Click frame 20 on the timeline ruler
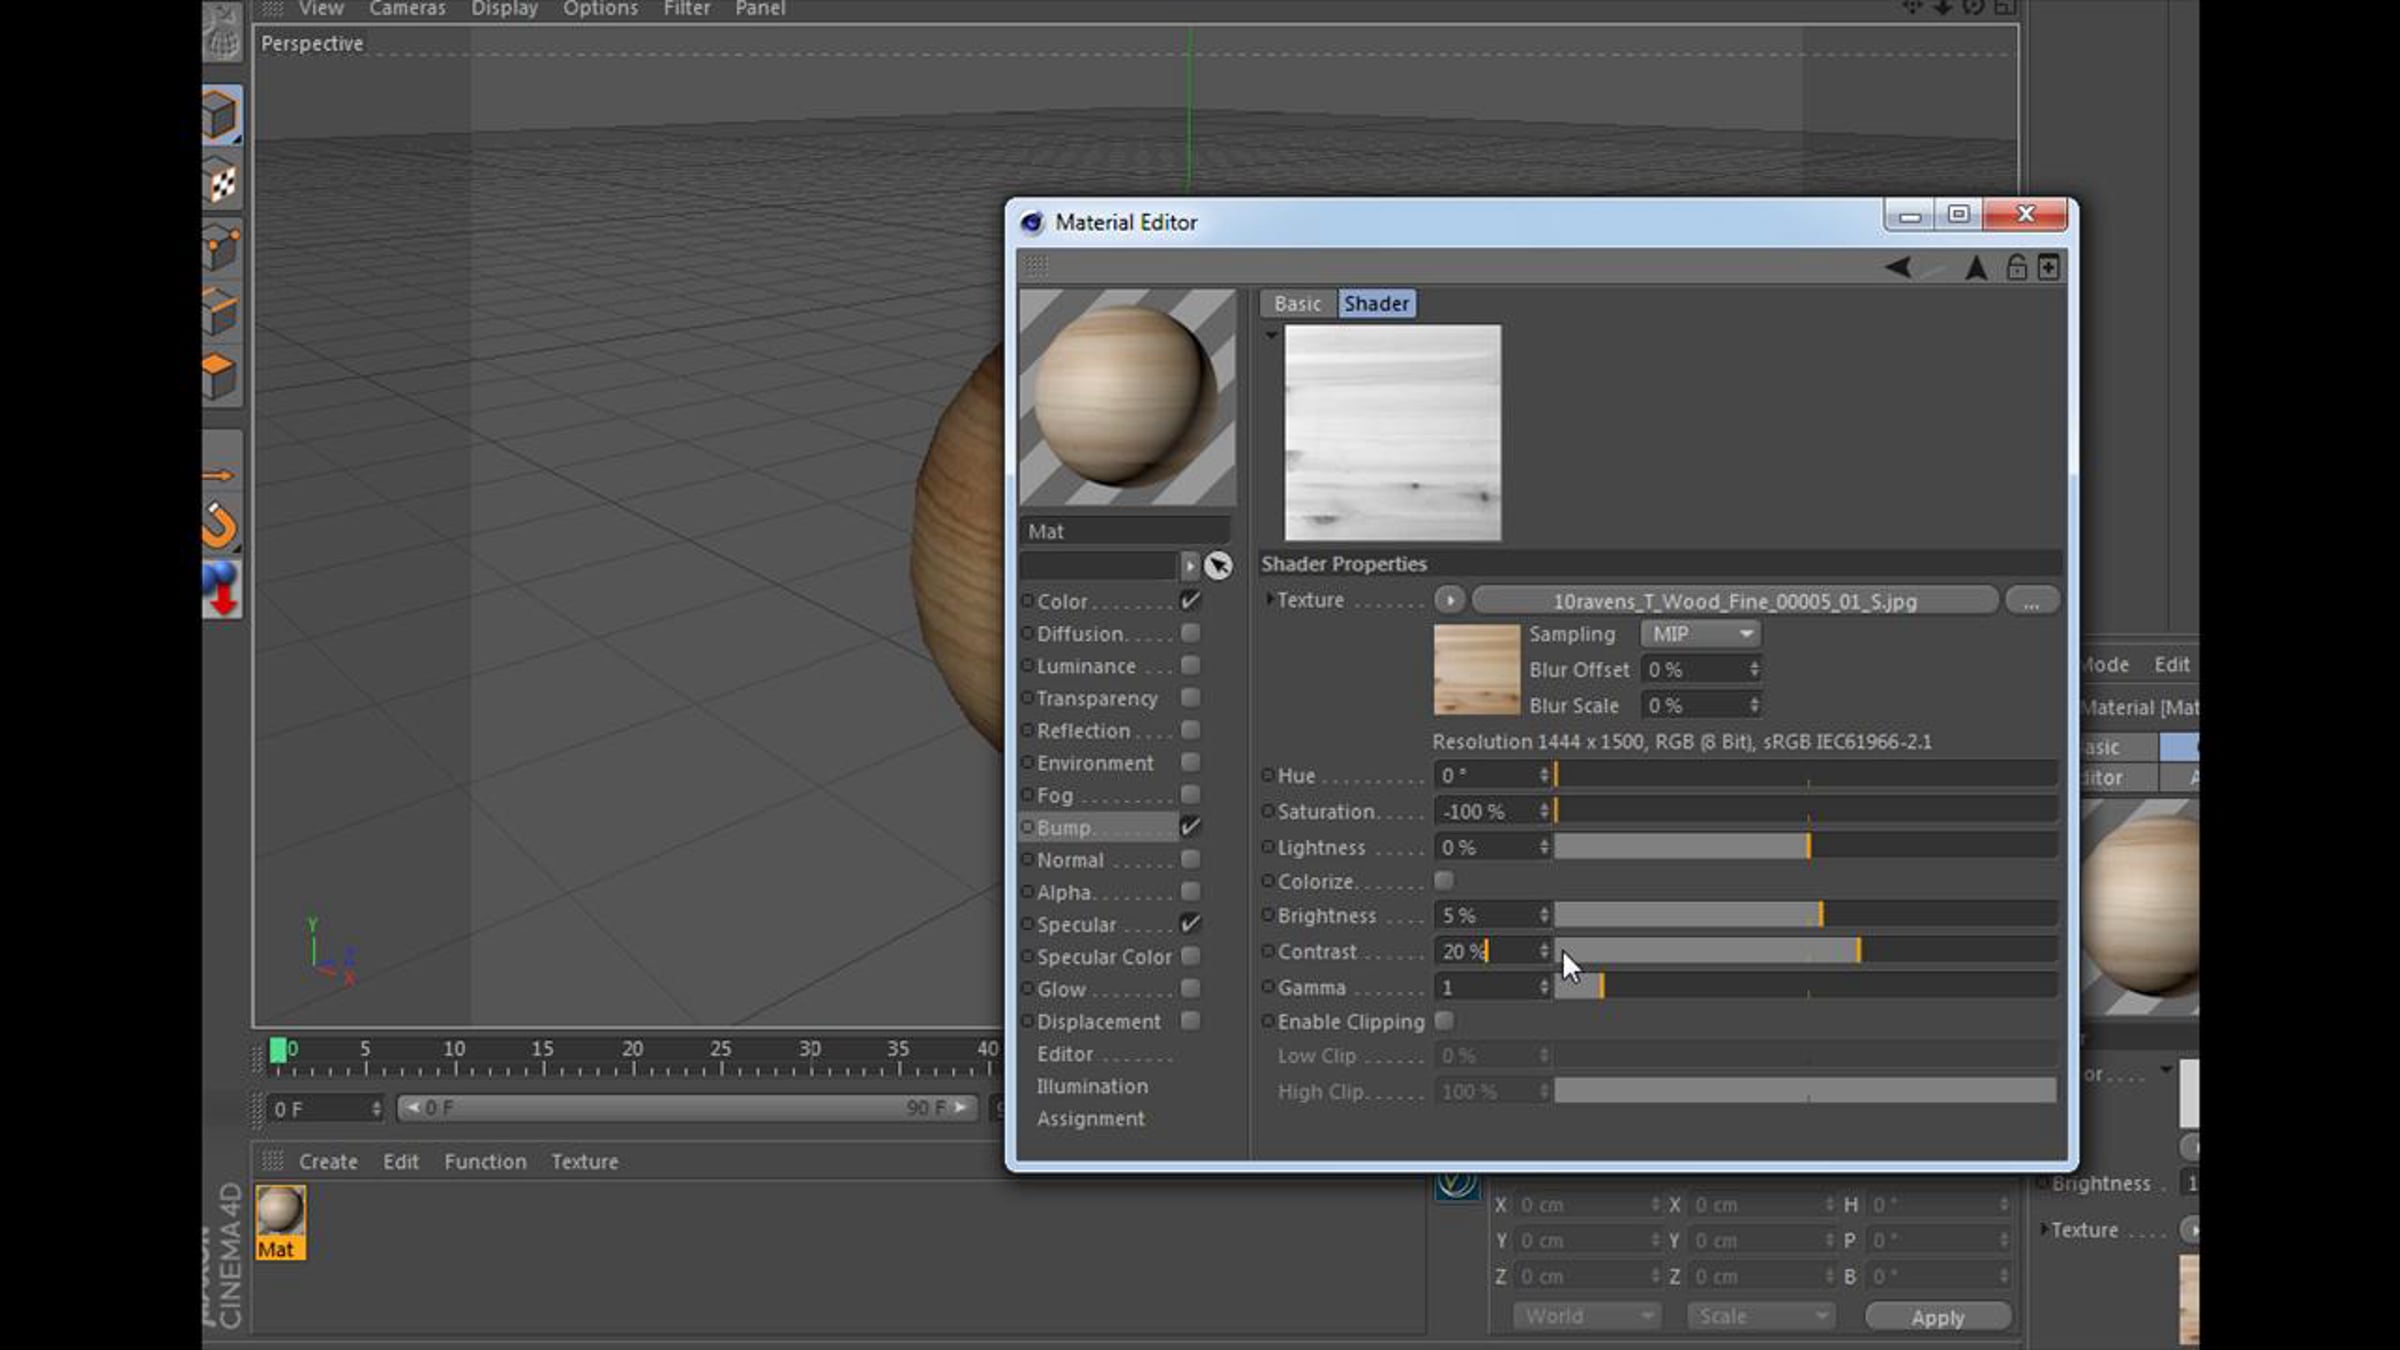The image size is (2400, 1350). point(632,1049)
